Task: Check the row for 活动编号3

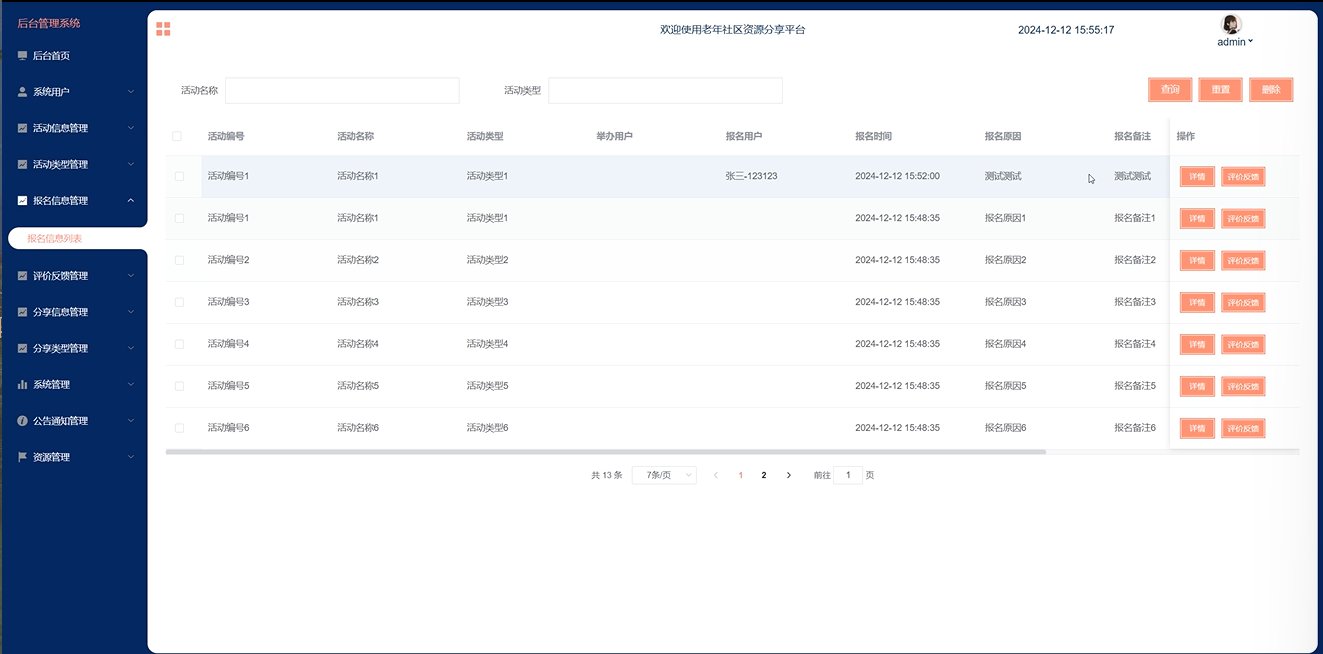Action: (x=180, y=302)
